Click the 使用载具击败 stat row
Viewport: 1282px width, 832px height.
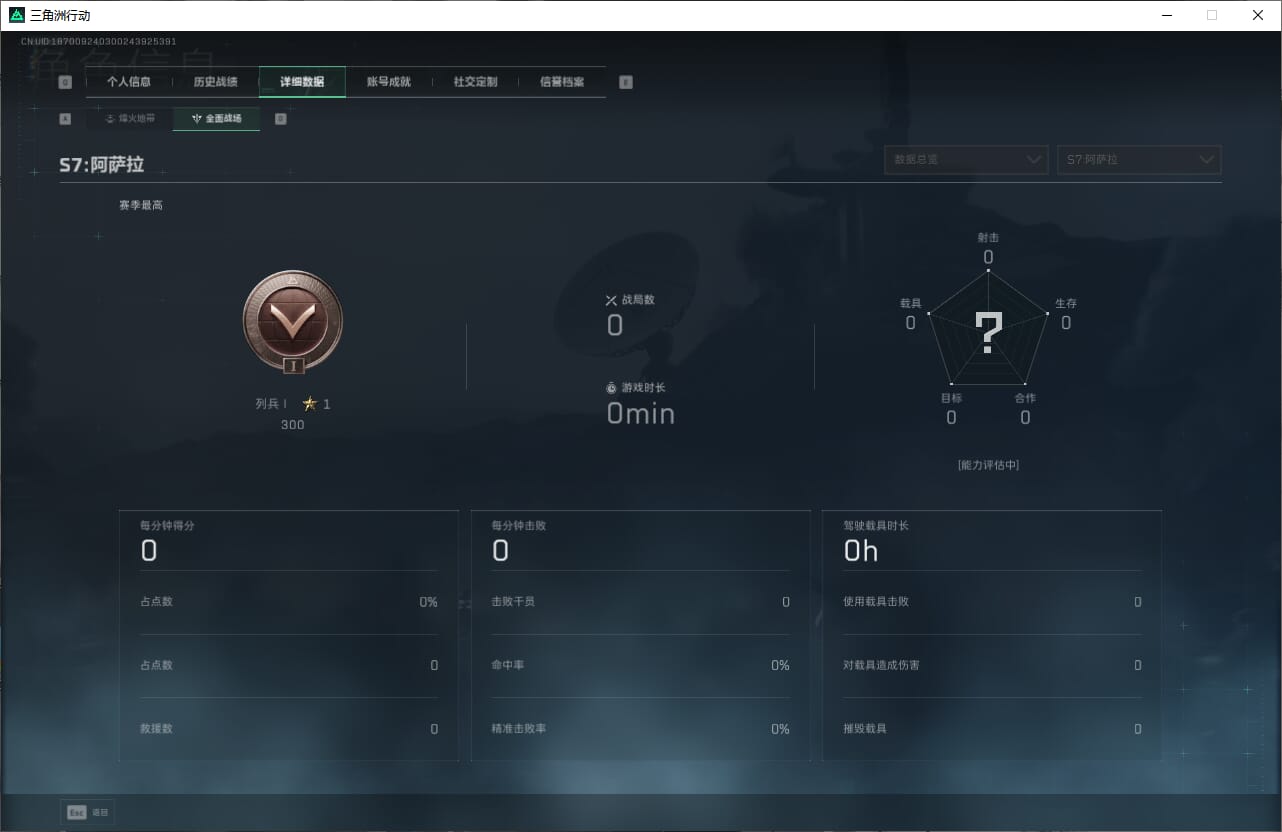point(993,602)
